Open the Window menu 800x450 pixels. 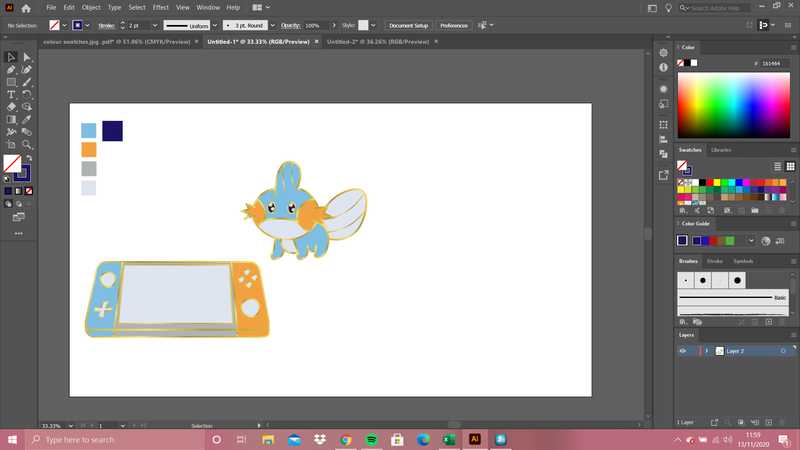[x=208, y=8]
